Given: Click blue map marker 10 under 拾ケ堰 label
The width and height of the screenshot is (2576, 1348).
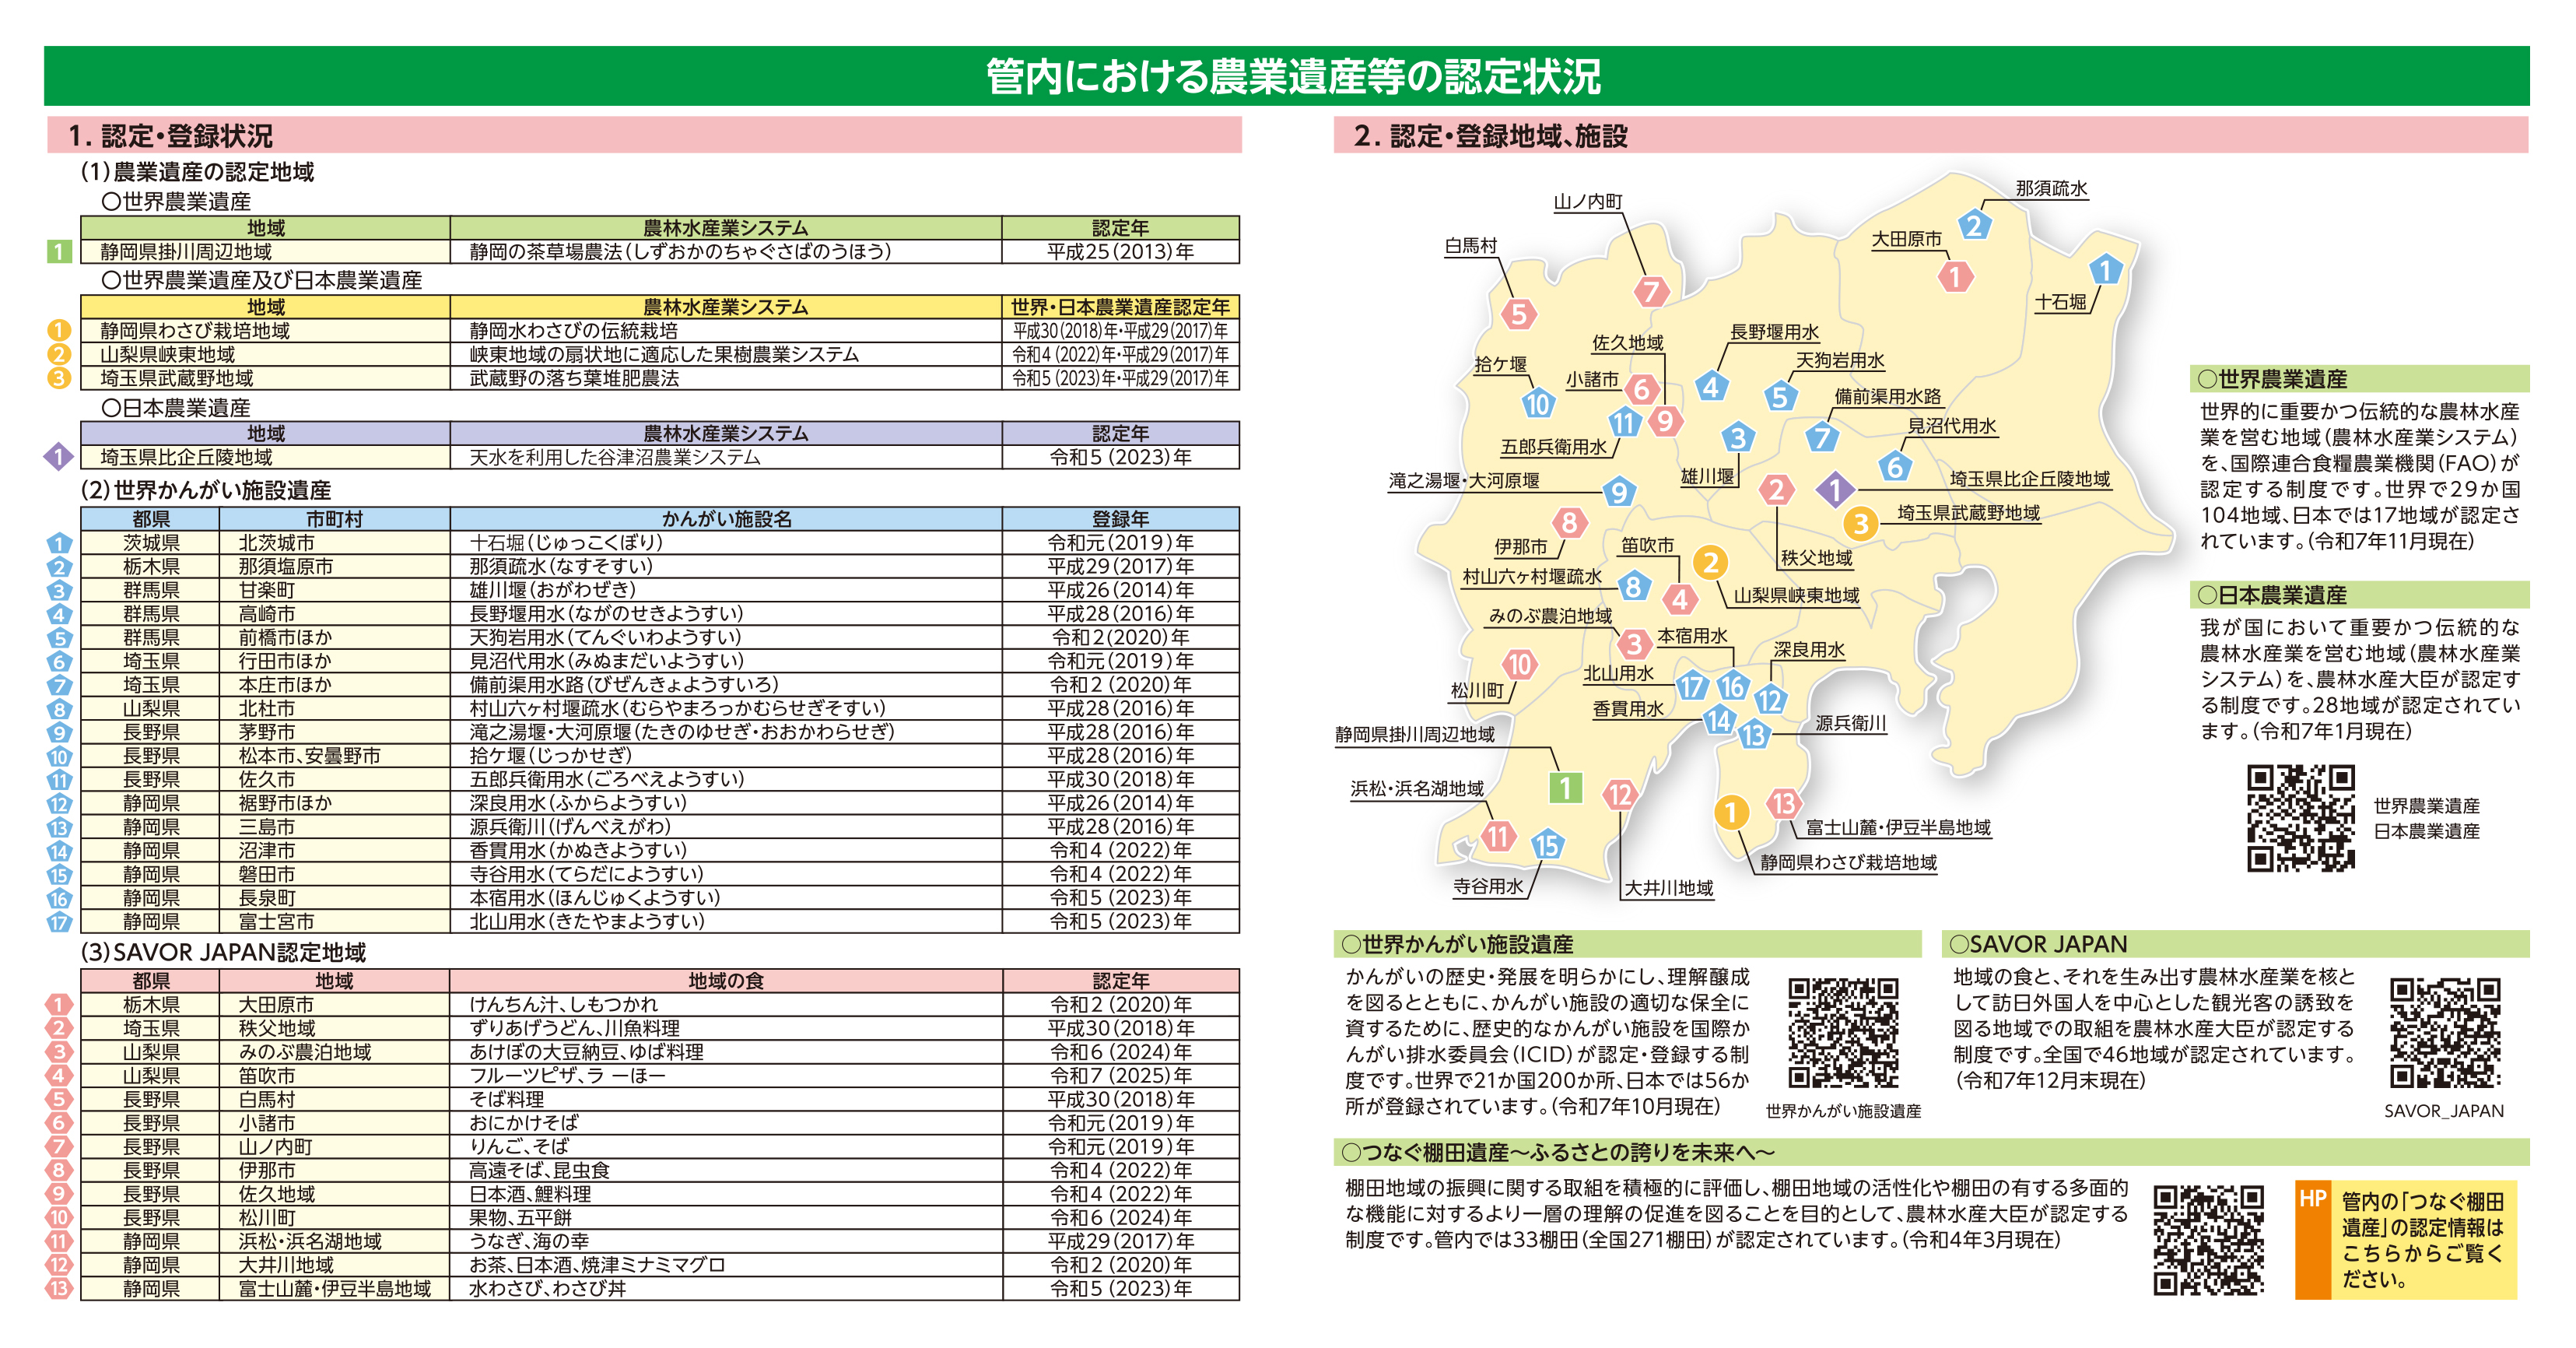Looking at the screenshot, I should point(1538,403).
